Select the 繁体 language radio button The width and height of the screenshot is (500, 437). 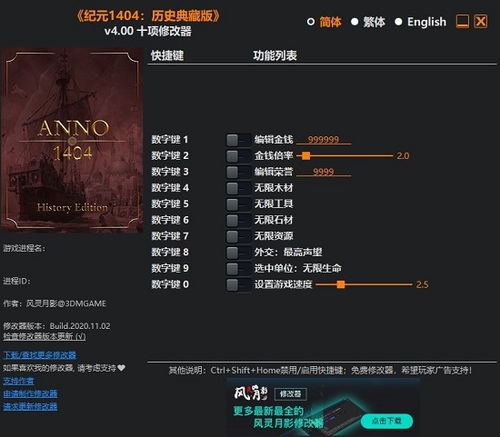click(x=355, y=22)
